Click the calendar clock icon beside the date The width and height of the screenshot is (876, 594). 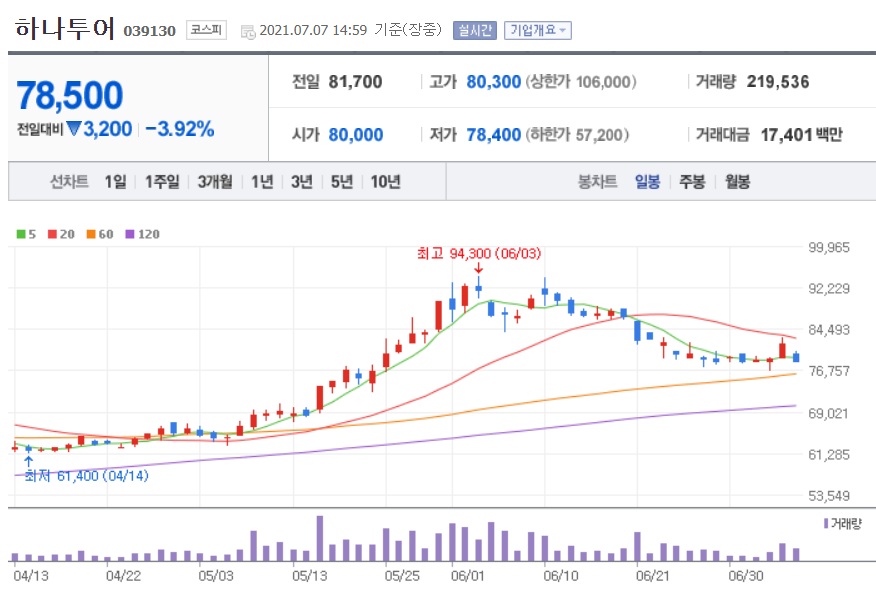[247, 32]
